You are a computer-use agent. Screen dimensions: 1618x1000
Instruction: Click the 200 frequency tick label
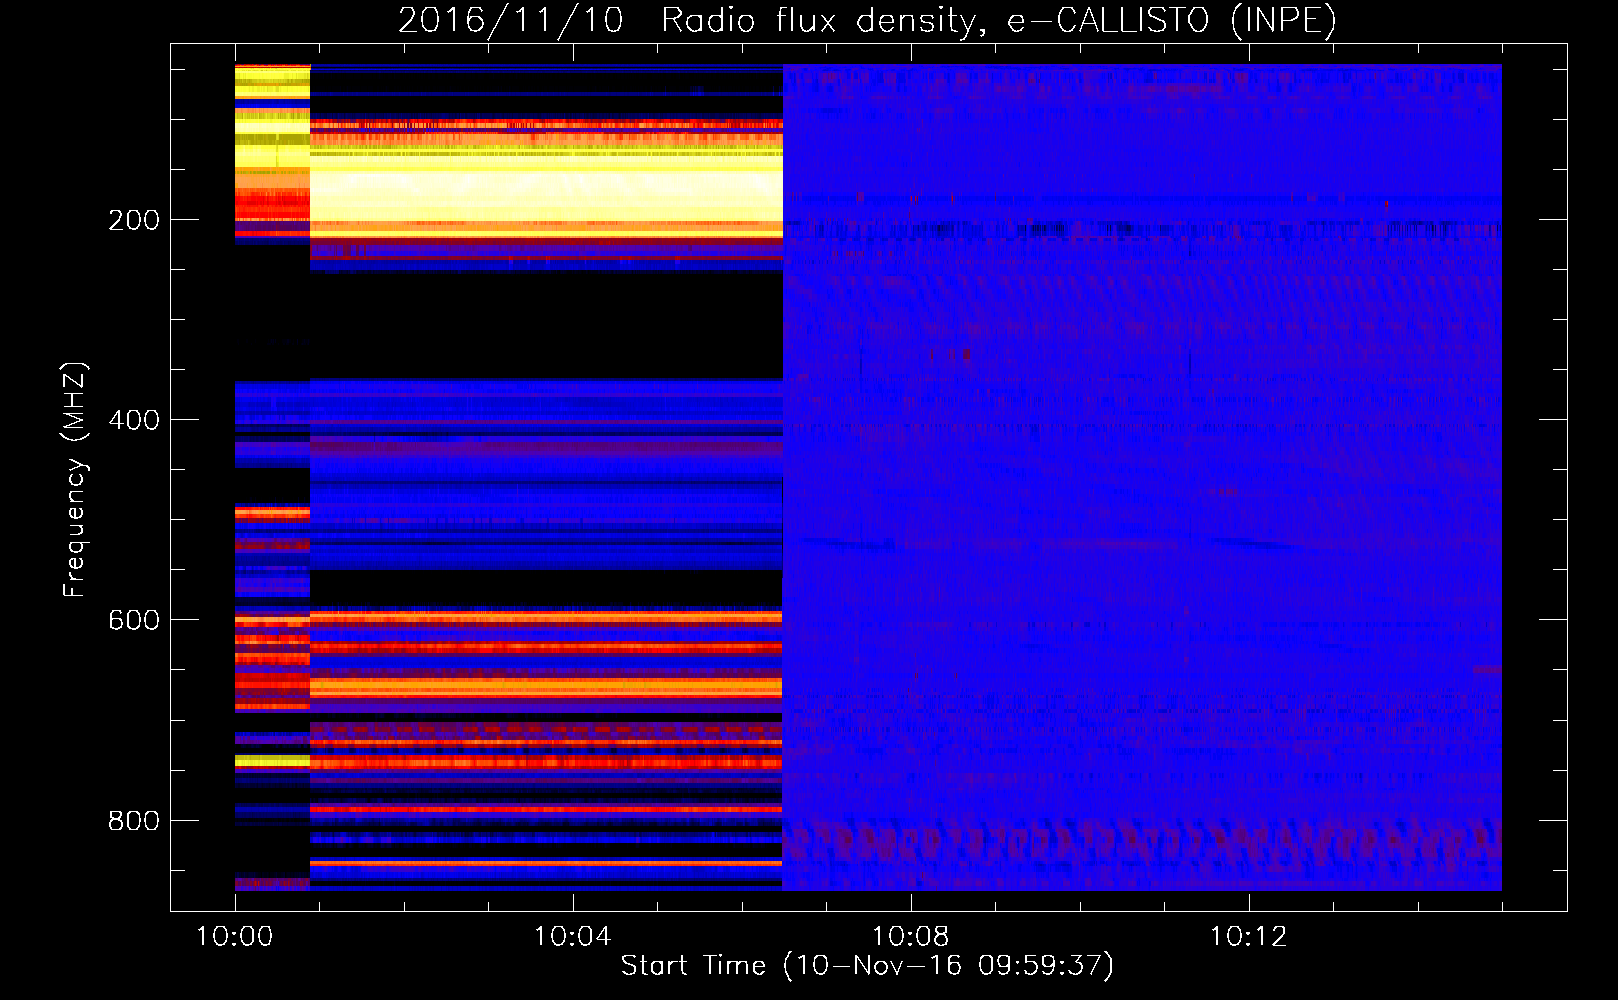click(134, 220)
